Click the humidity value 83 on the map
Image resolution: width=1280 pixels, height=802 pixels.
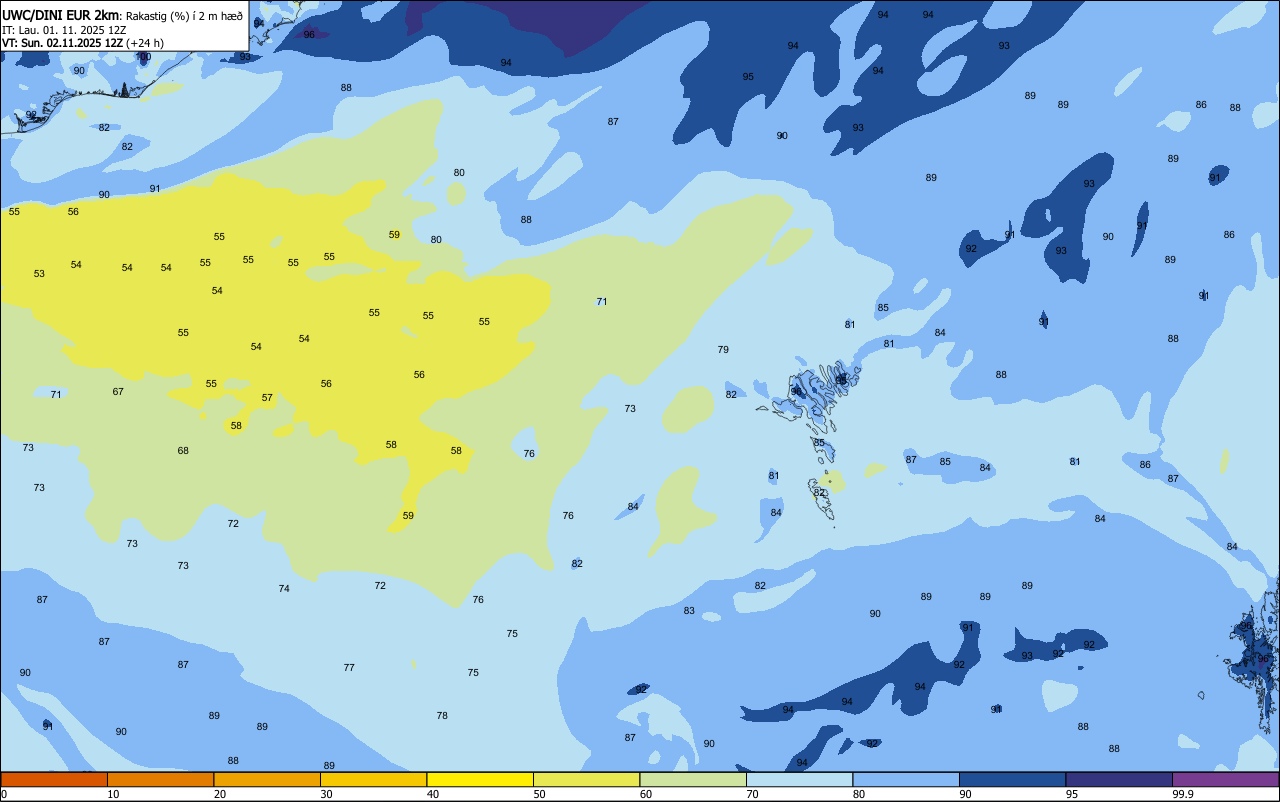(x=689, y=611)
